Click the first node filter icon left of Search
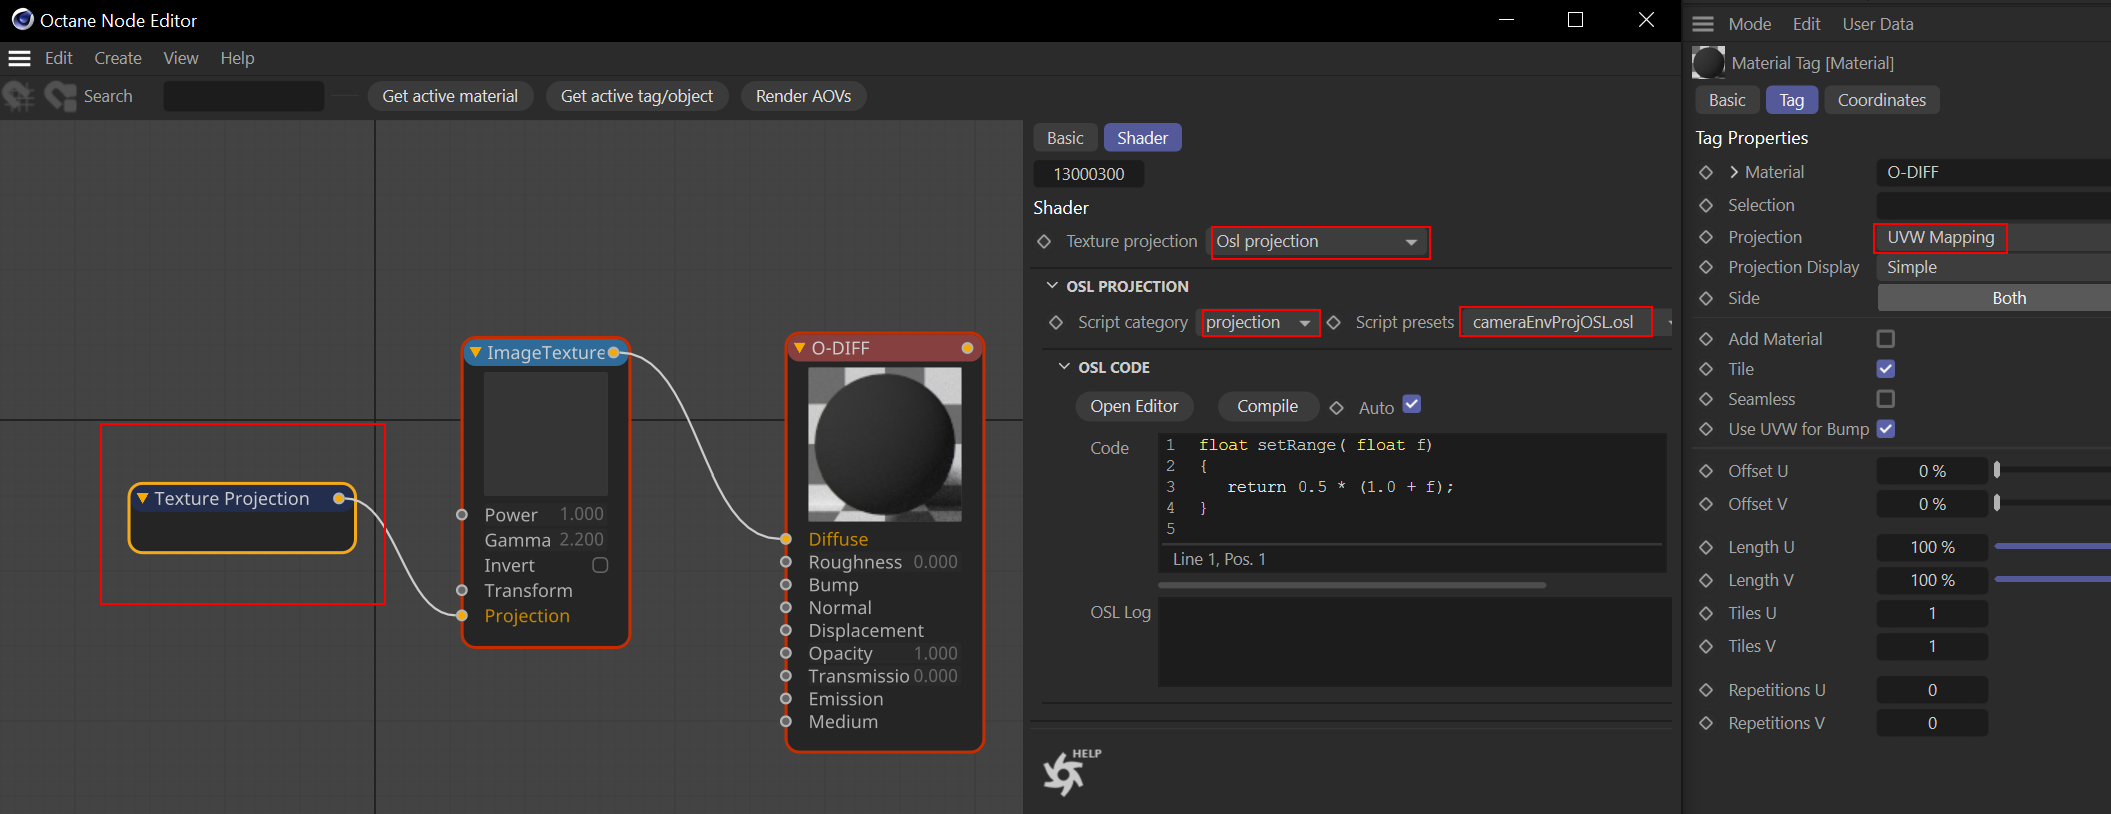The width and height of the screenshot is (2111, 814). click(x=19, y=96)
